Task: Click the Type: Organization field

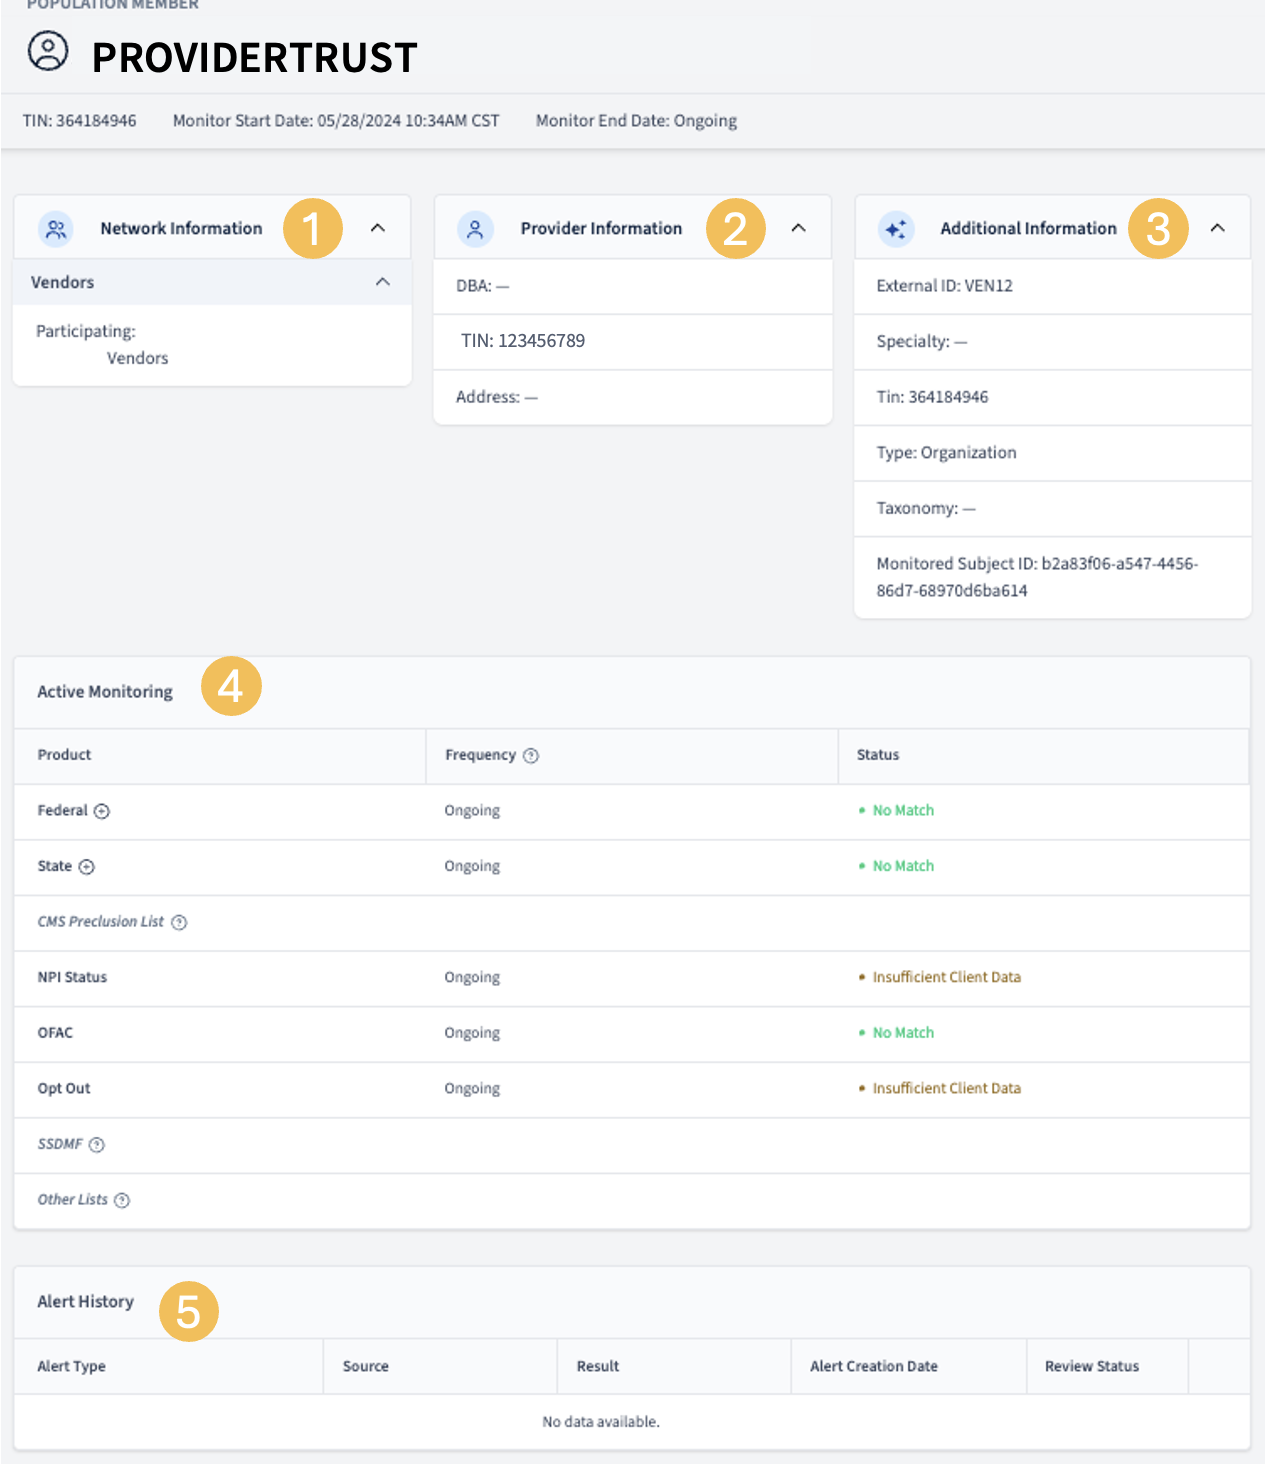Action: (1053, 453)
